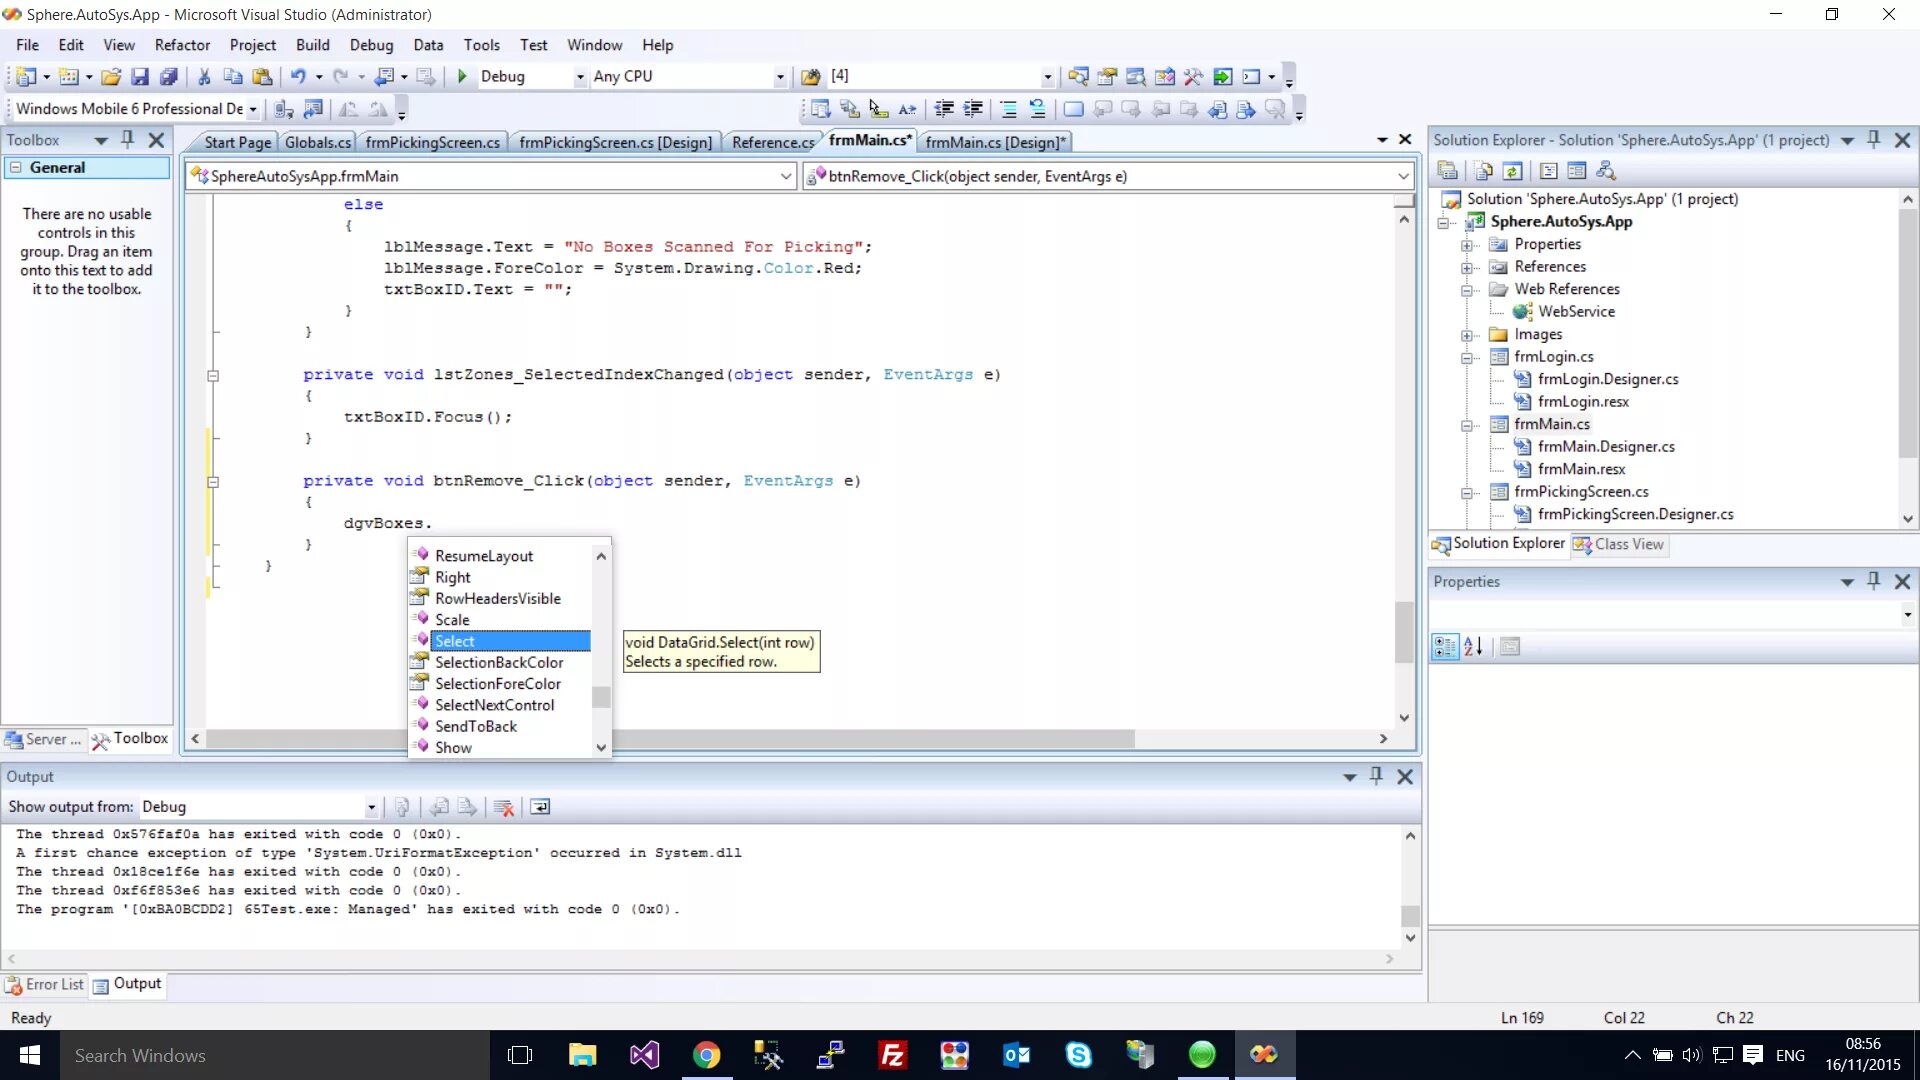Open Skype from the taskbar

(x=1078, y=1056)
